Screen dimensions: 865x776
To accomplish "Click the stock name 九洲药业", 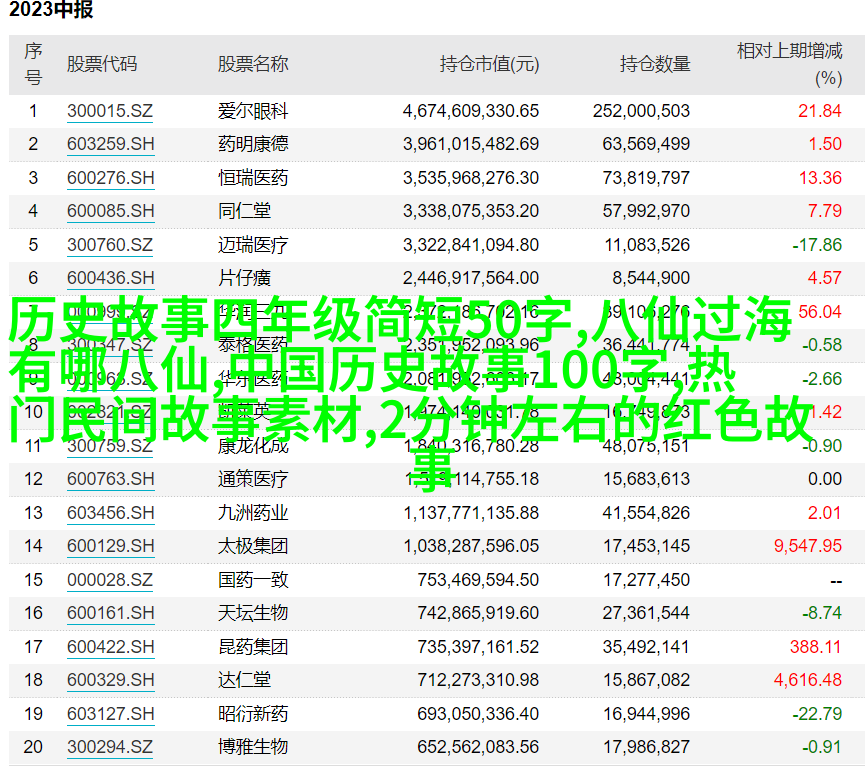I will point(253,513).
